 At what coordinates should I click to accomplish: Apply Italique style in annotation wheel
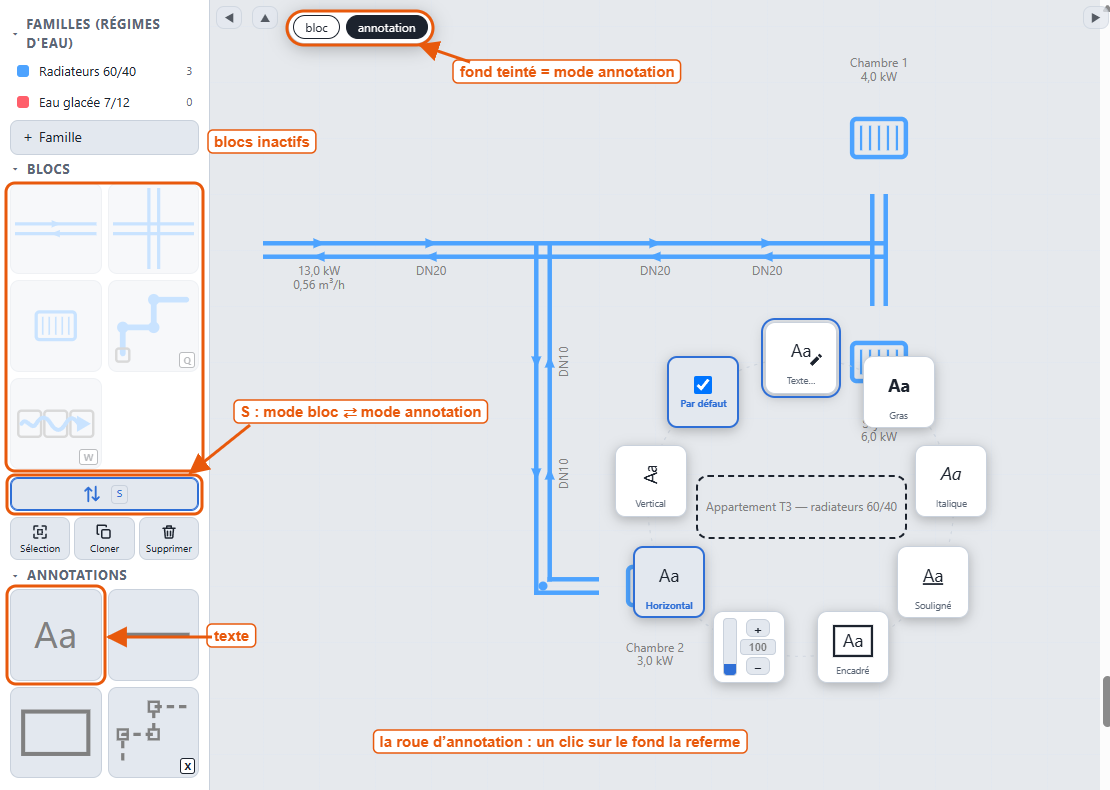(951, 481)
